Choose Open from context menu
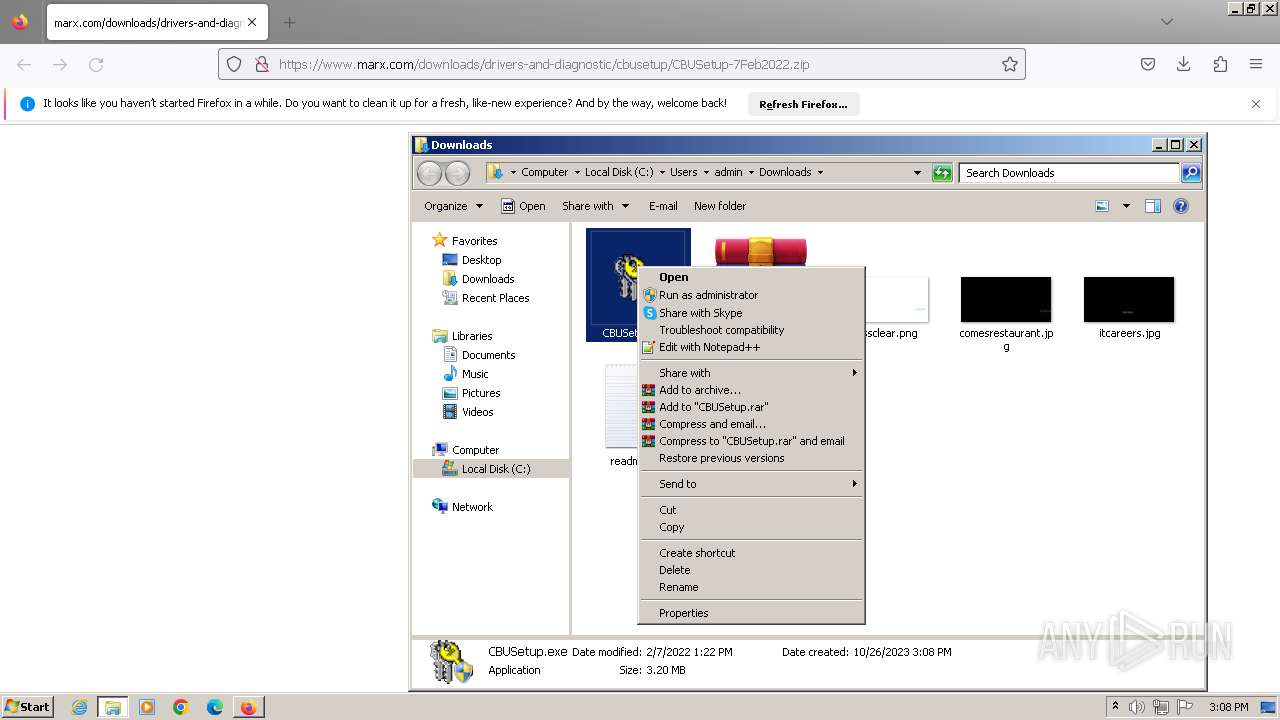 coord(751,277)
